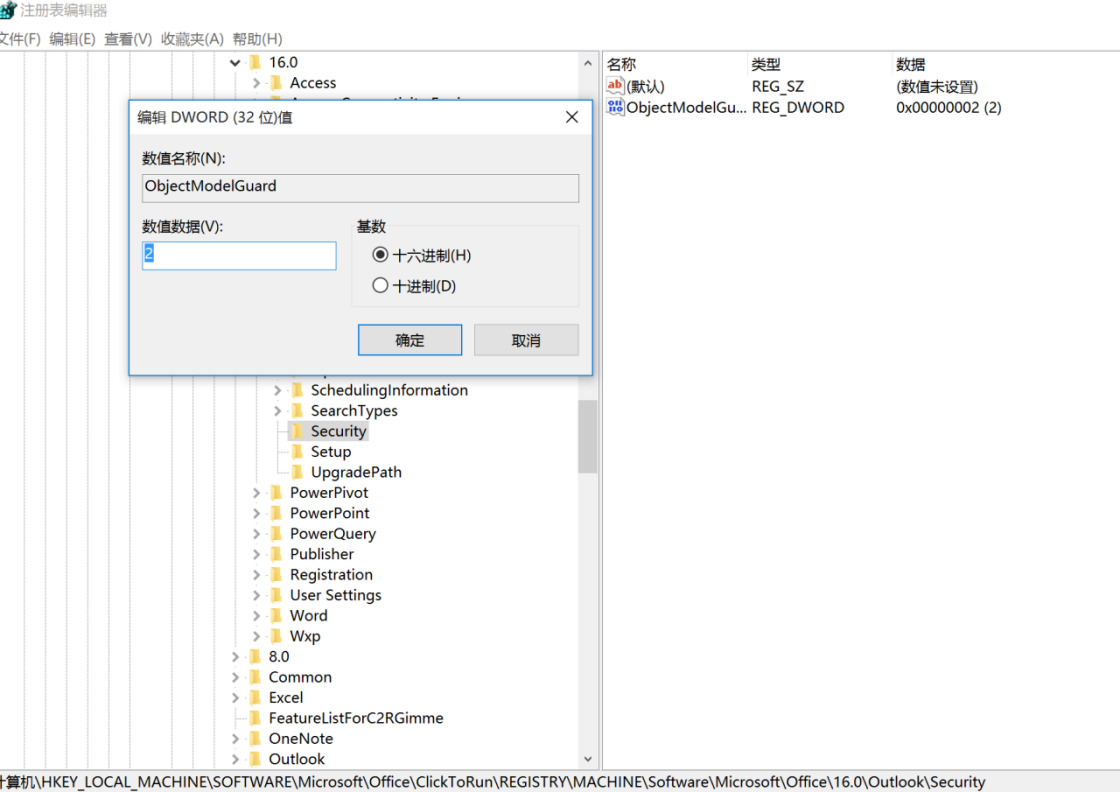Select the hexadecimal (十六进制) radio button
Image resolution: width=1120 pixels, height=792 pixels.
coord(380,255)
